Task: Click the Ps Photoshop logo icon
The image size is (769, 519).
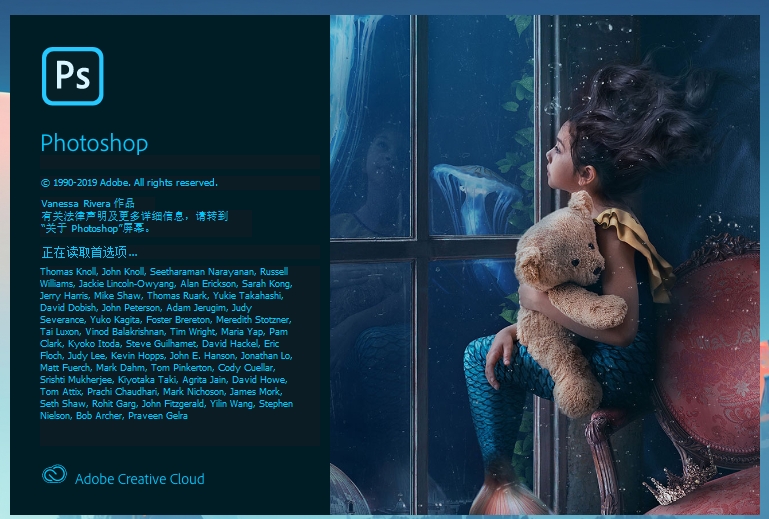Action: 73,76
